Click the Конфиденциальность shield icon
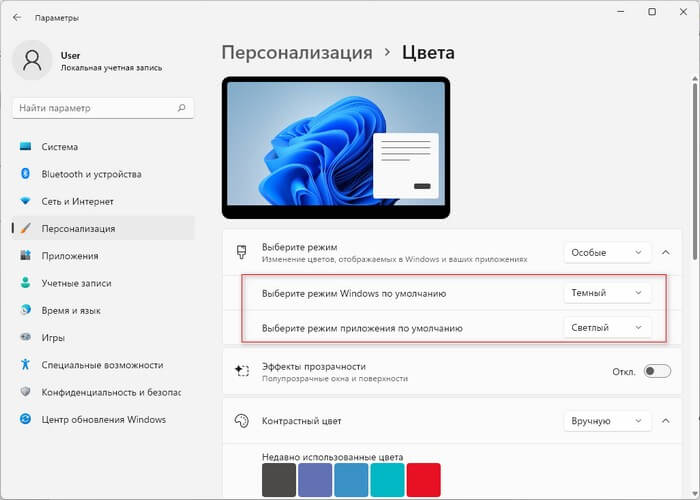This screenshot has width=700, height=500. pos(25,392)
